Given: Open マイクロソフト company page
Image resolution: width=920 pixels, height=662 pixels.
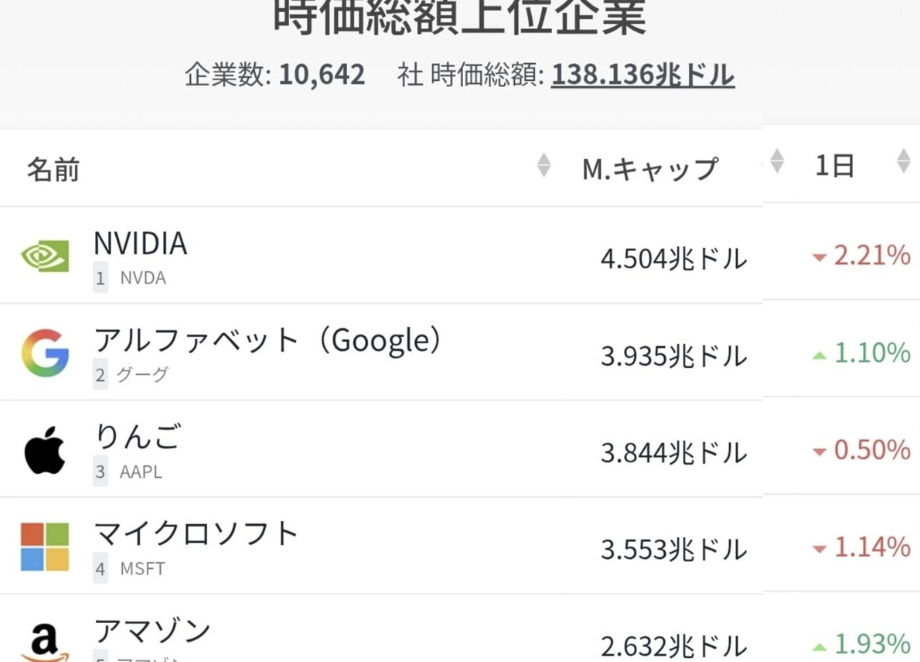Looking at the screenshot, I should (x=196, y=533).
